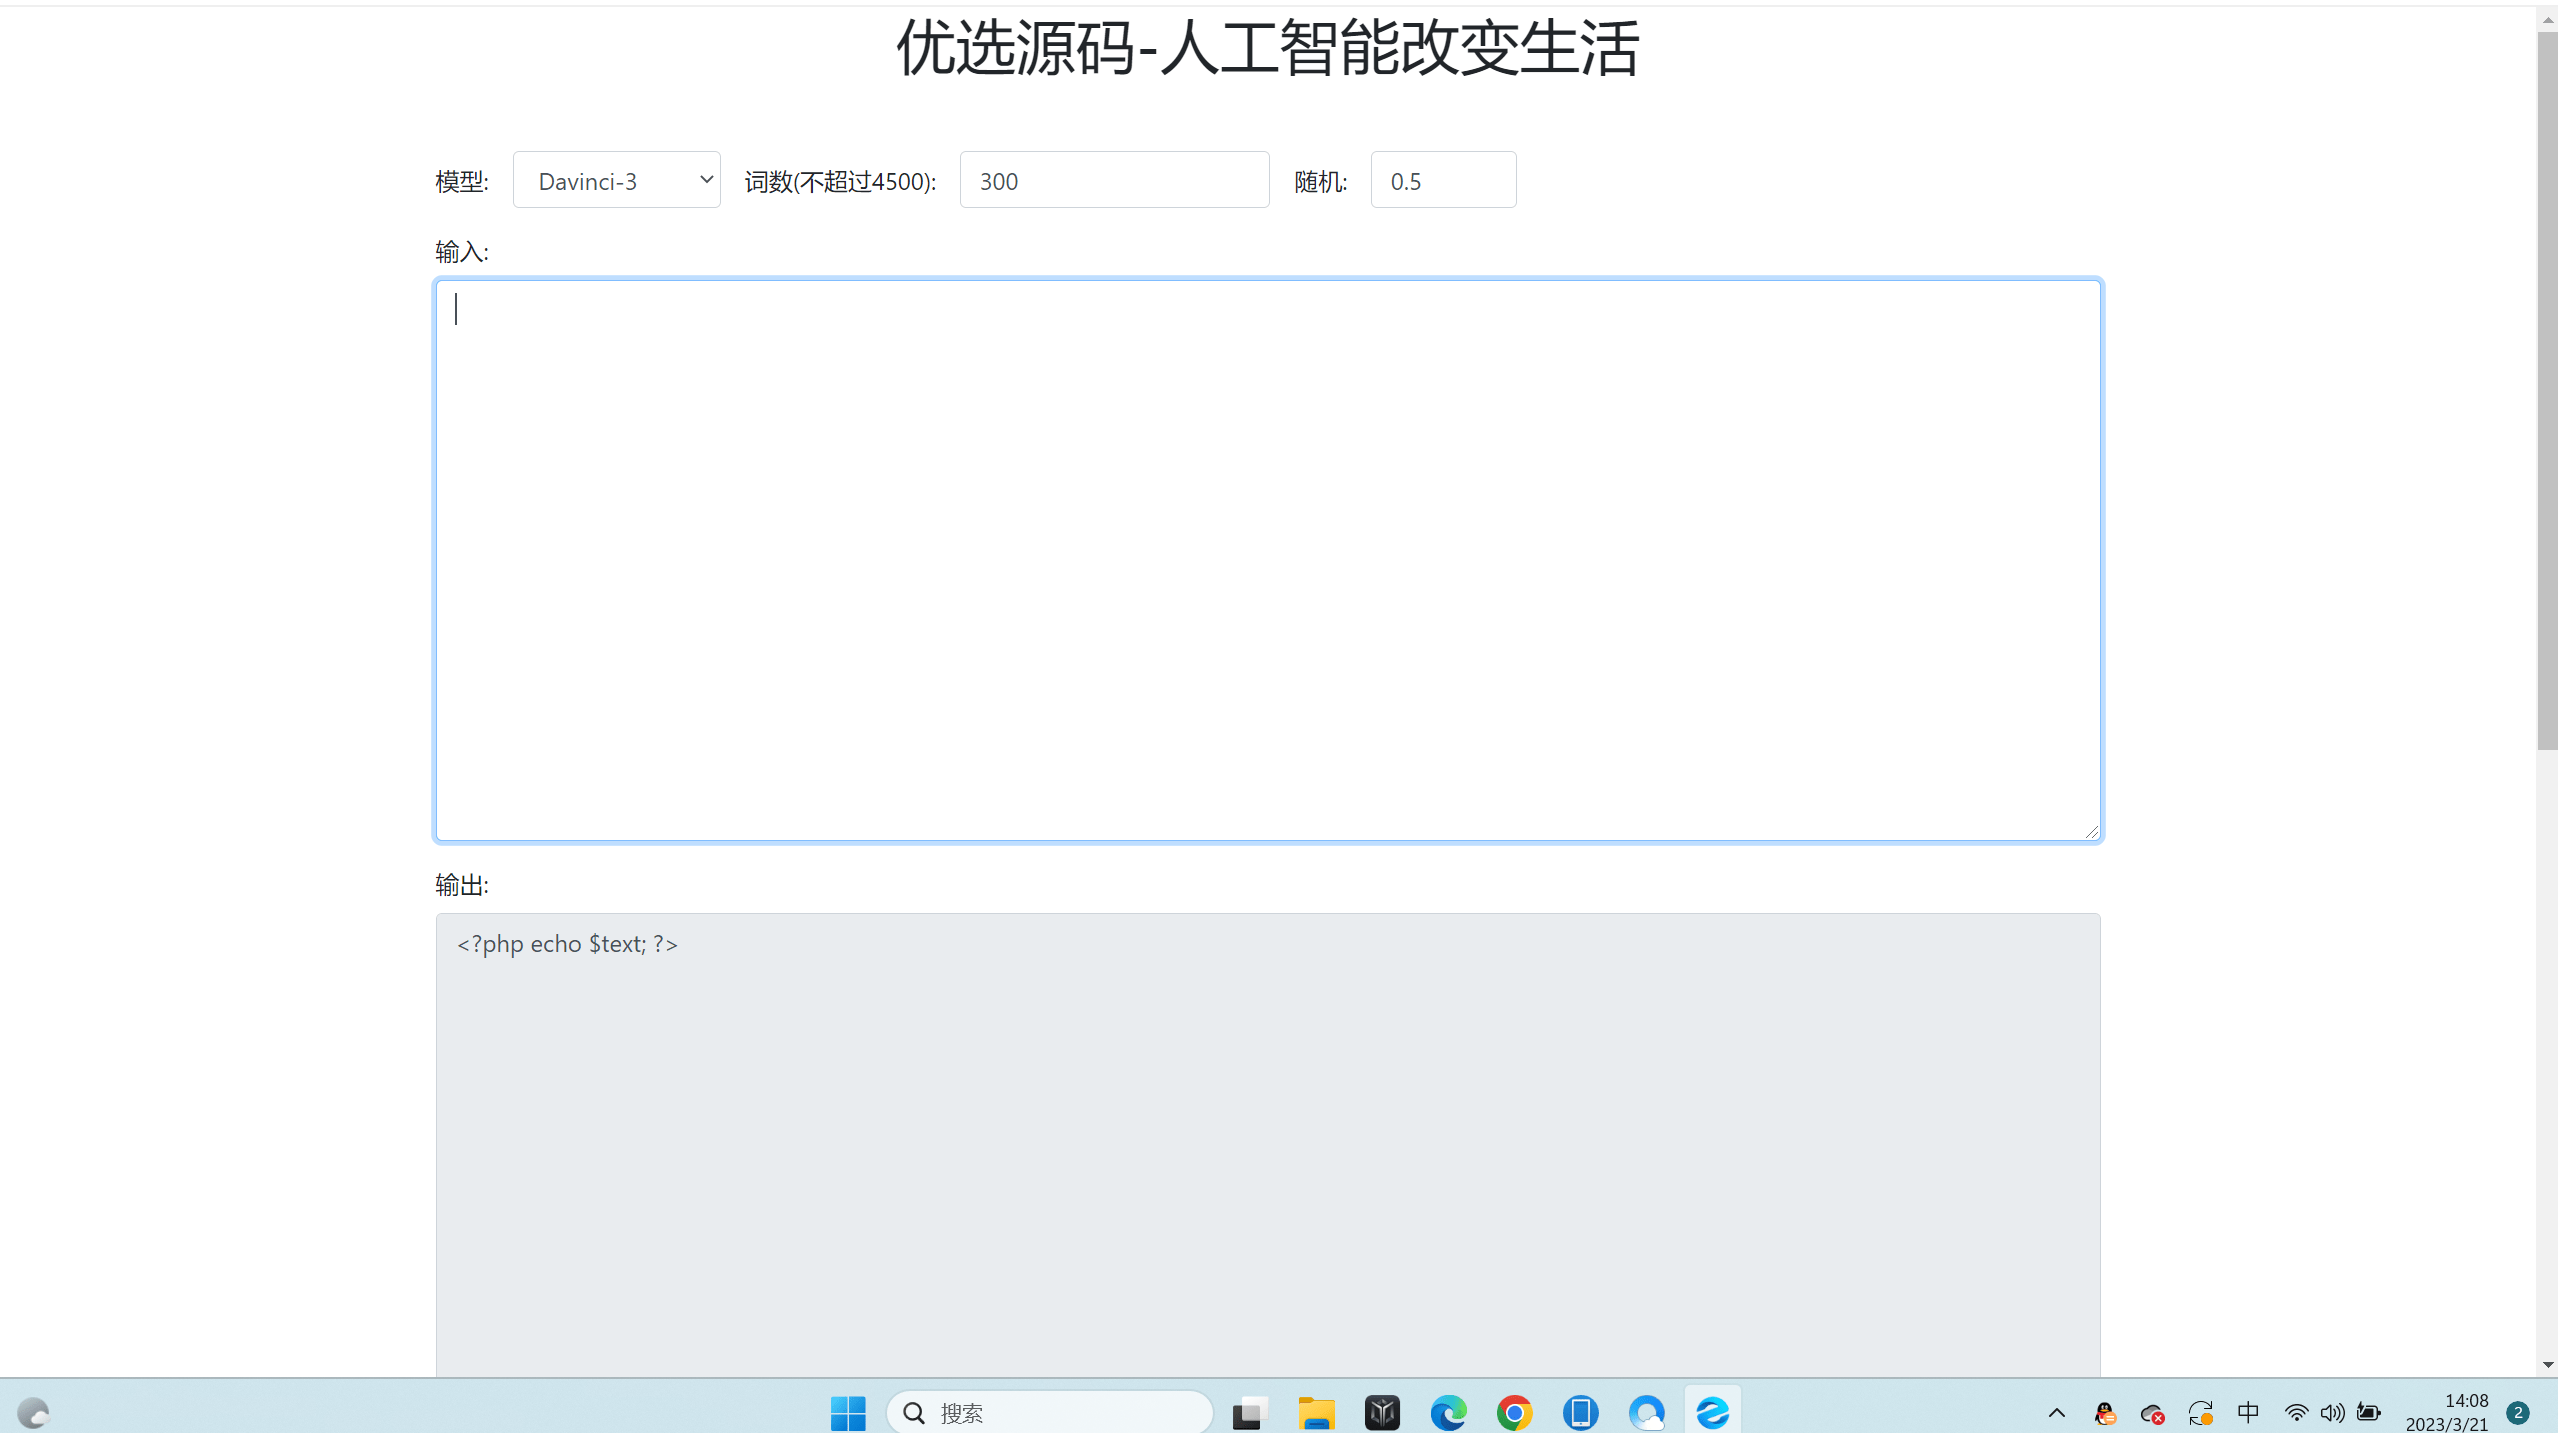Image resolution: width=2558 pixels, height=1433 pixels.
Task: Toggle the 中 input method indicator
Action: coord(2248,1411)
